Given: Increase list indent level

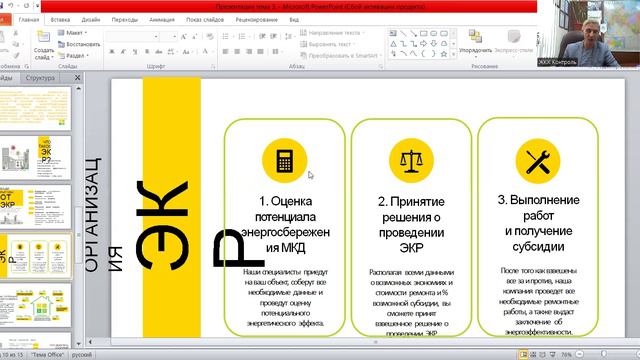Looking at the screenshot, I should coord(273,37).
